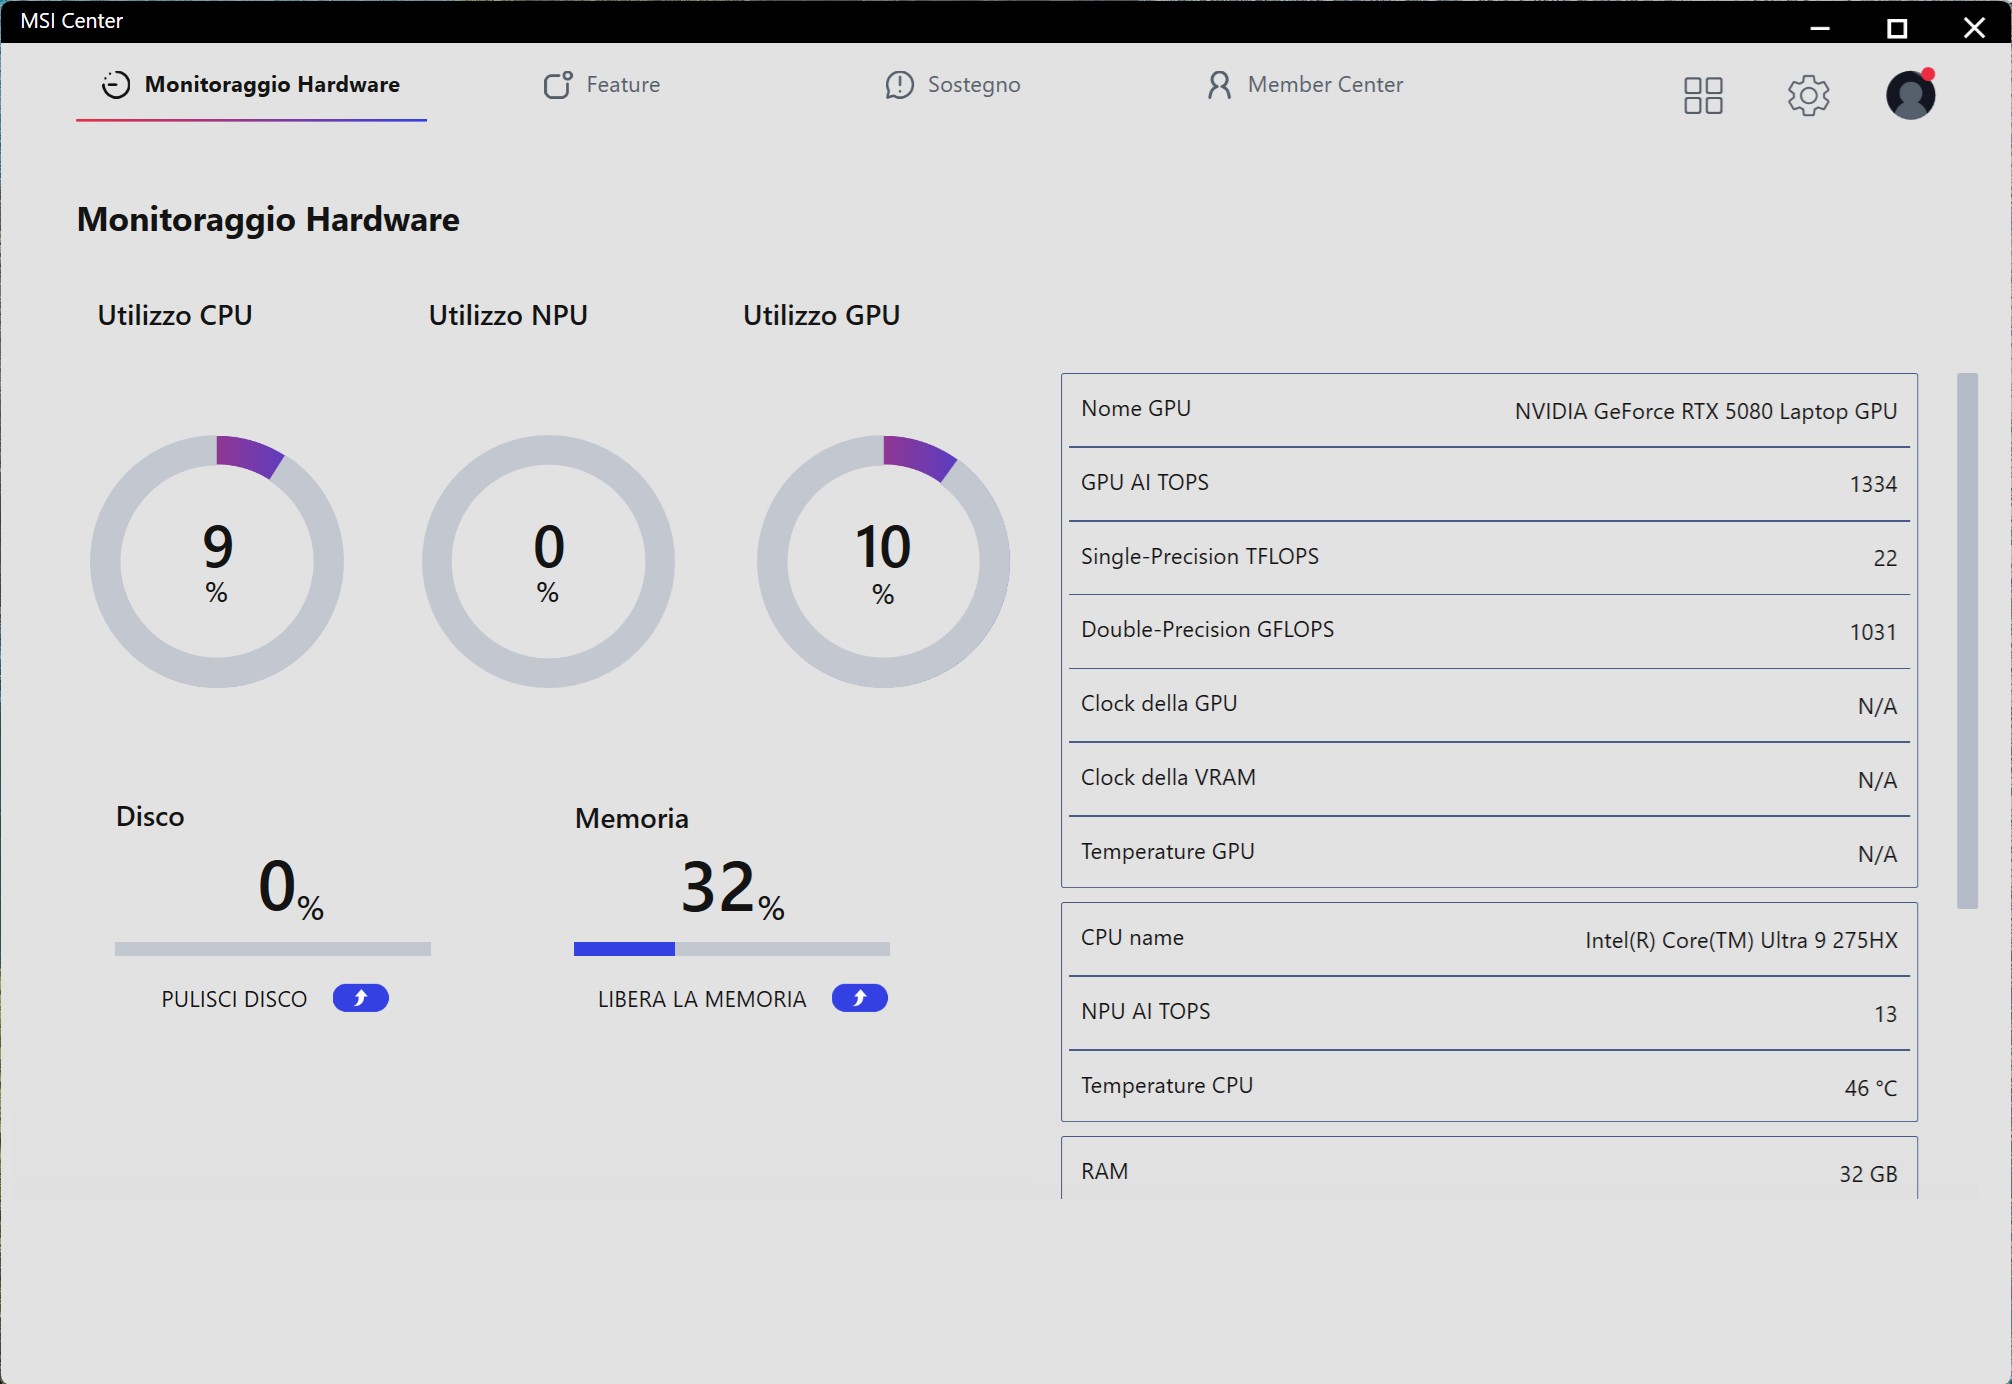Click the Memoria usage progress bar
The height and width of the screenshot is (1384, 2012).
tap(731, 948)
